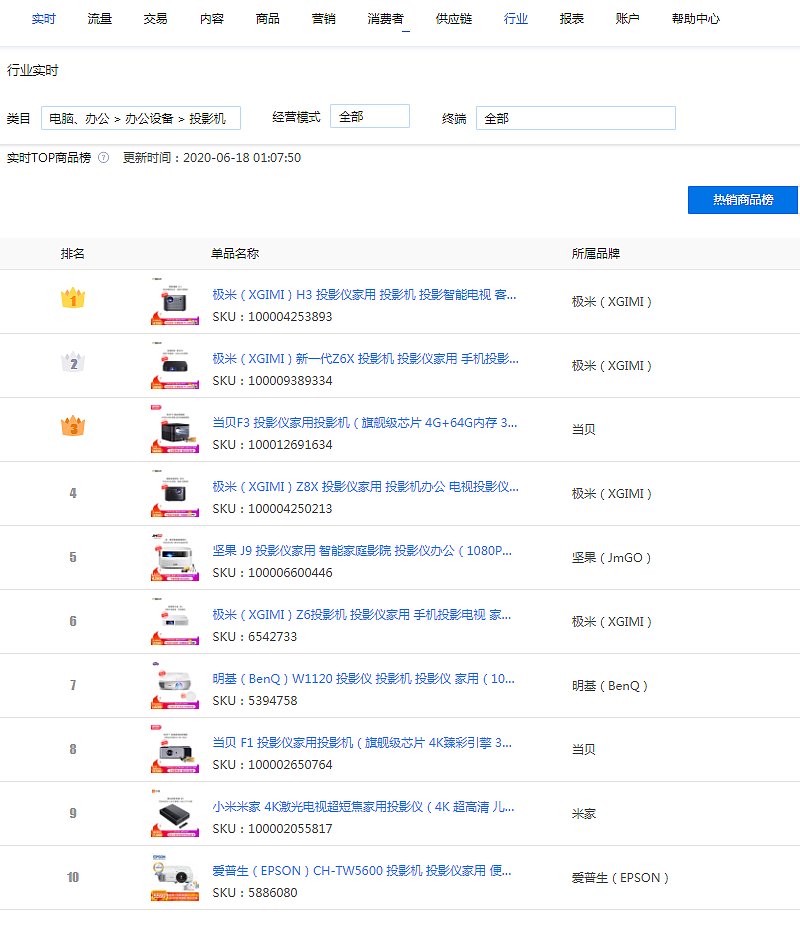Click brand cell 坚果（JmGO）
Image resolution: width=800 pixels, height=940 pixels.
pos(611,558)
